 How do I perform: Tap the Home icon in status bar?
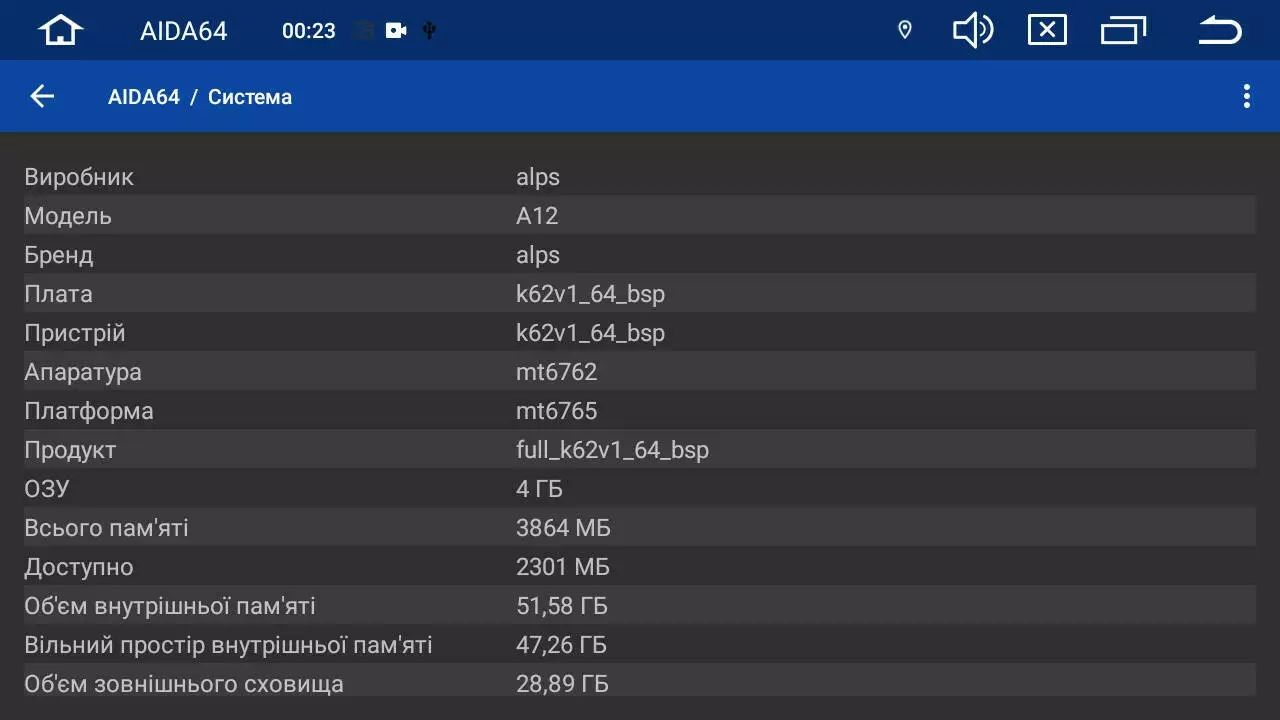tap(60, 31)
